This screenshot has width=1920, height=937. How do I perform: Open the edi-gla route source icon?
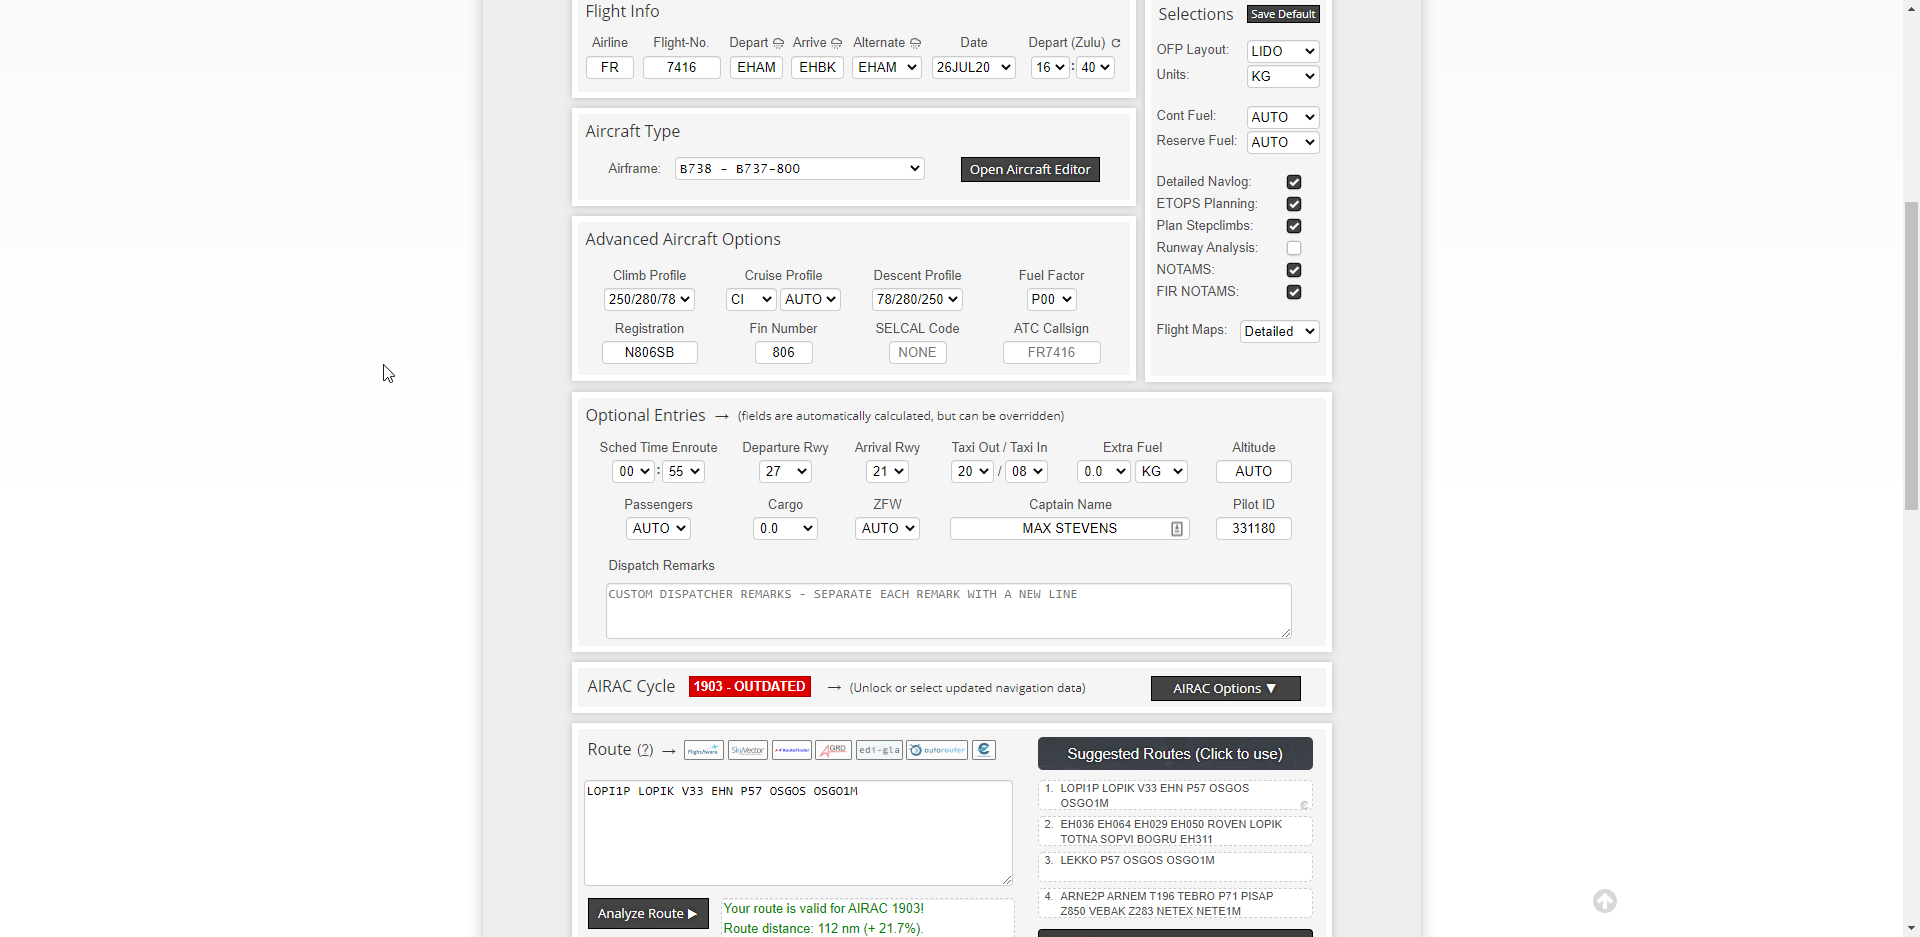(879, 750)
